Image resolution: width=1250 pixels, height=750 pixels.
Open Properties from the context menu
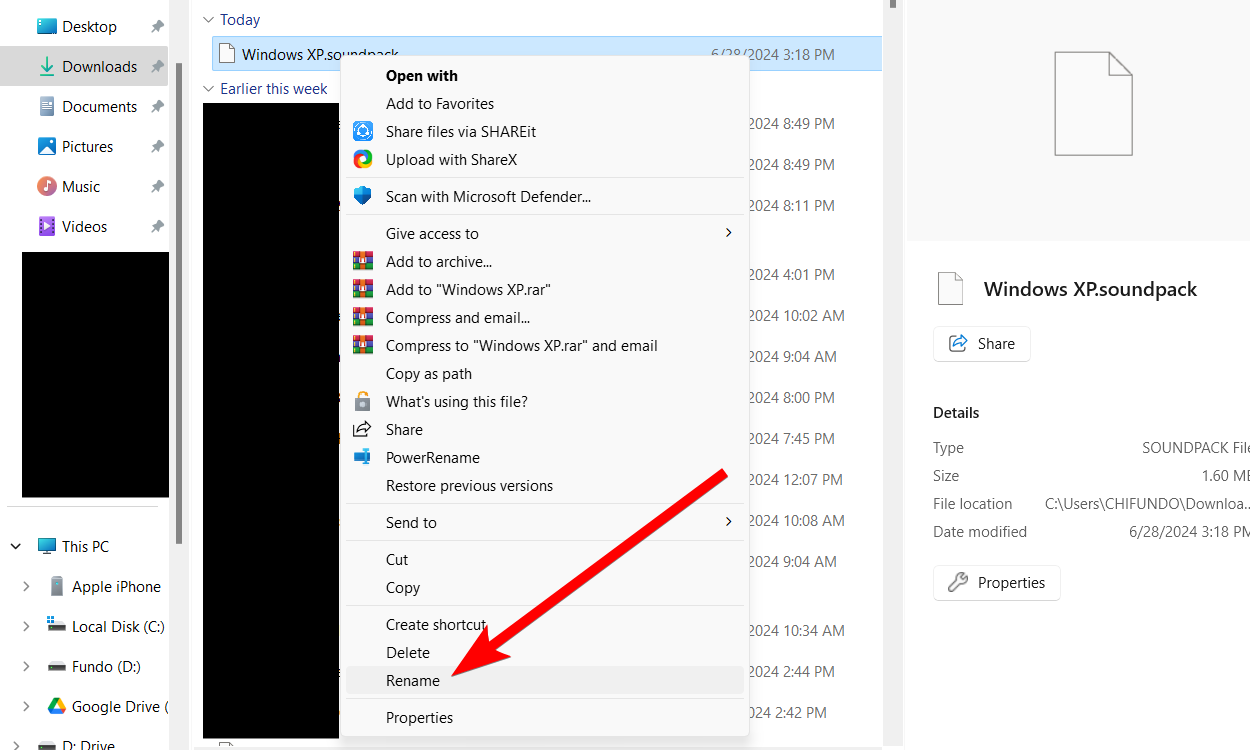[545, 717]
